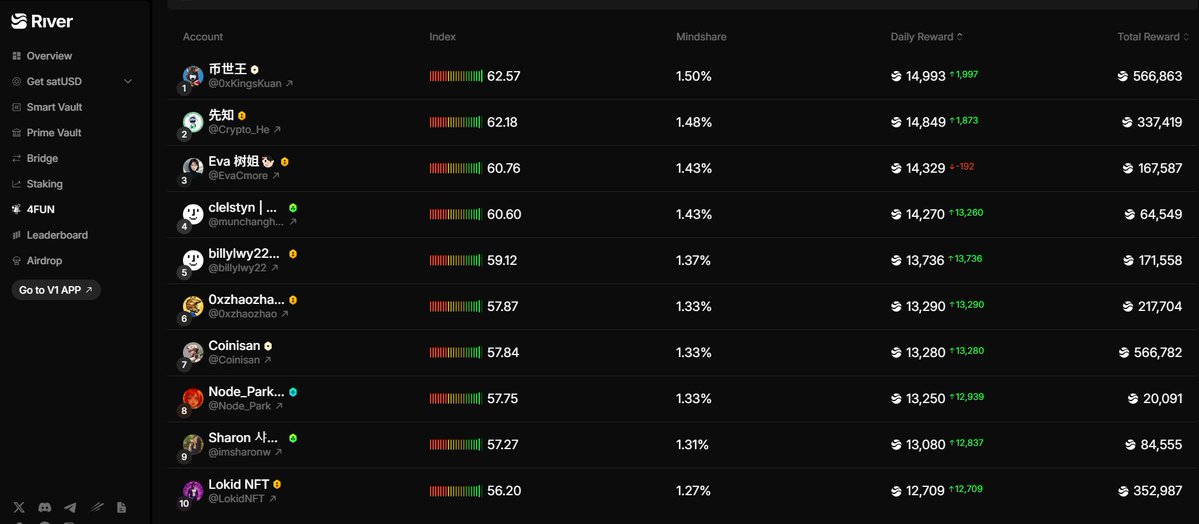This screenshot has width=1199, height=524.
Task: Click the River logo
Action: (42, 21)
